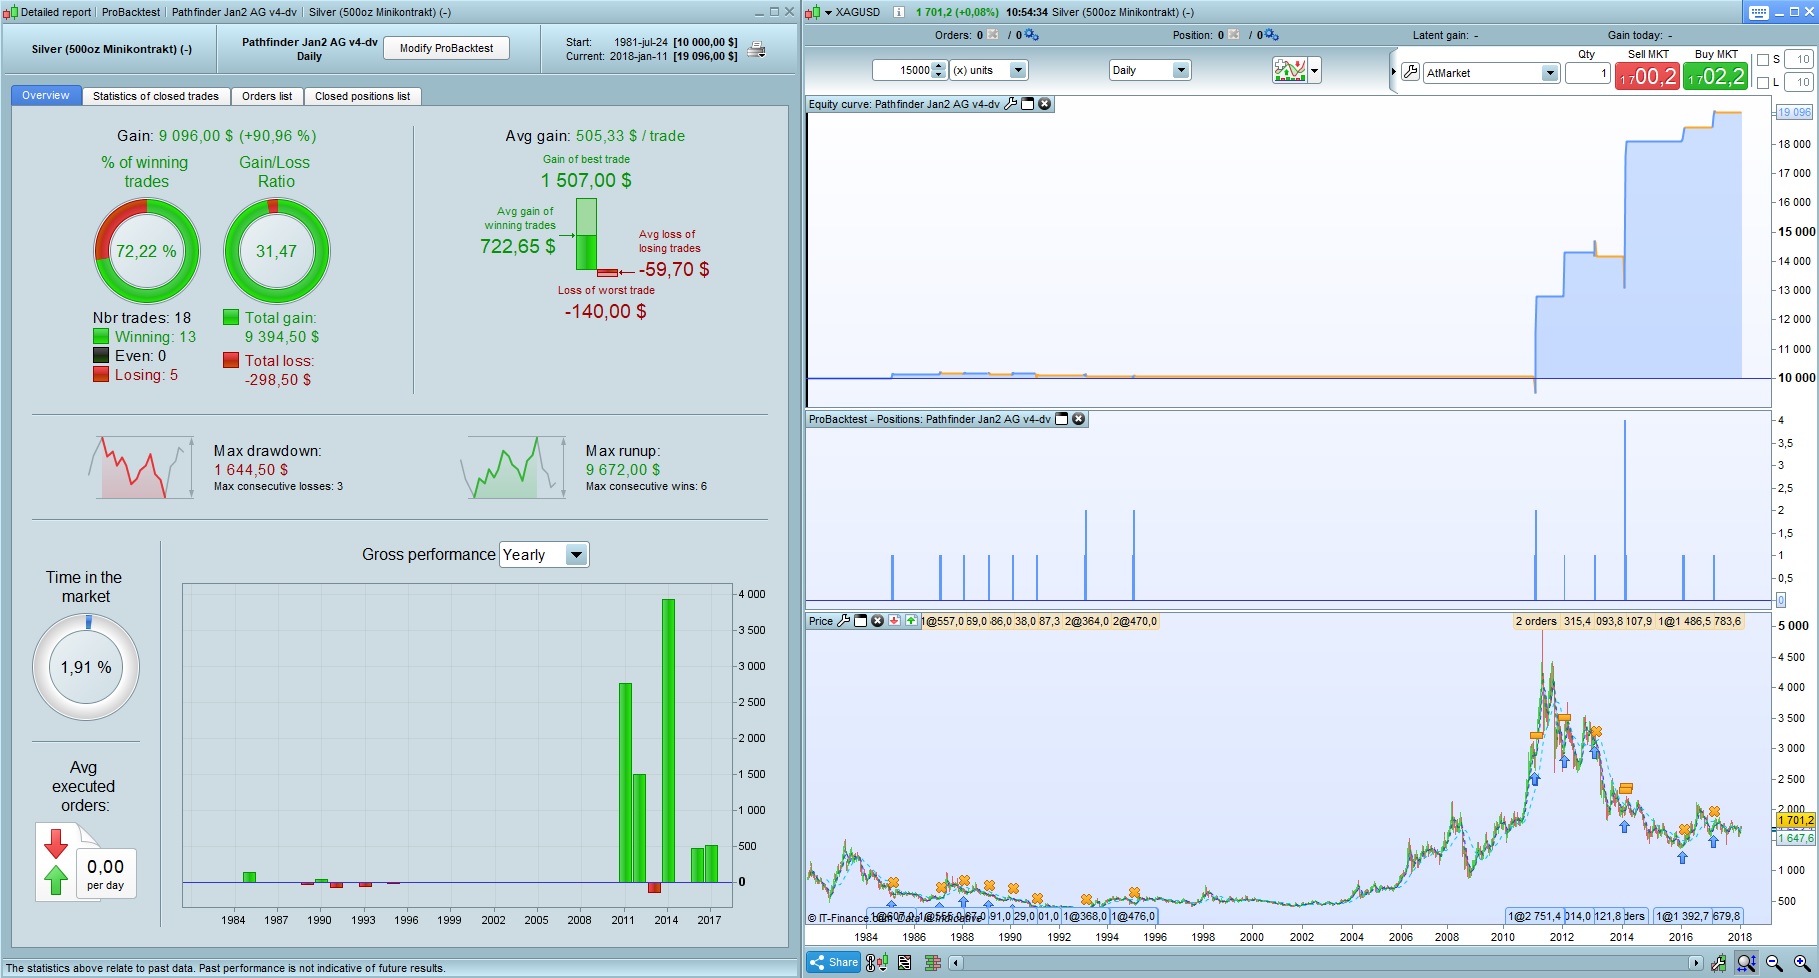Maximize the Price chart panel

[x=860, y=621]
